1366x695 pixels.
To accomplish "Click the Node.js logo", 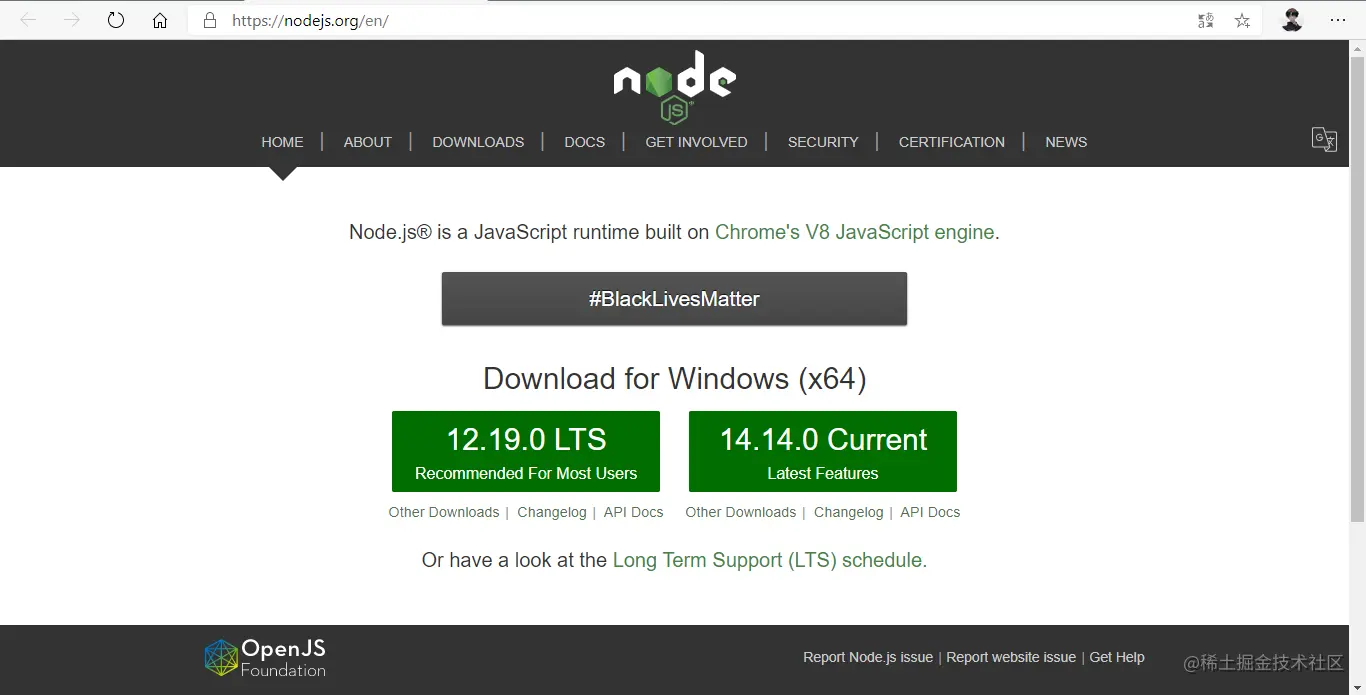I will 675,87.
